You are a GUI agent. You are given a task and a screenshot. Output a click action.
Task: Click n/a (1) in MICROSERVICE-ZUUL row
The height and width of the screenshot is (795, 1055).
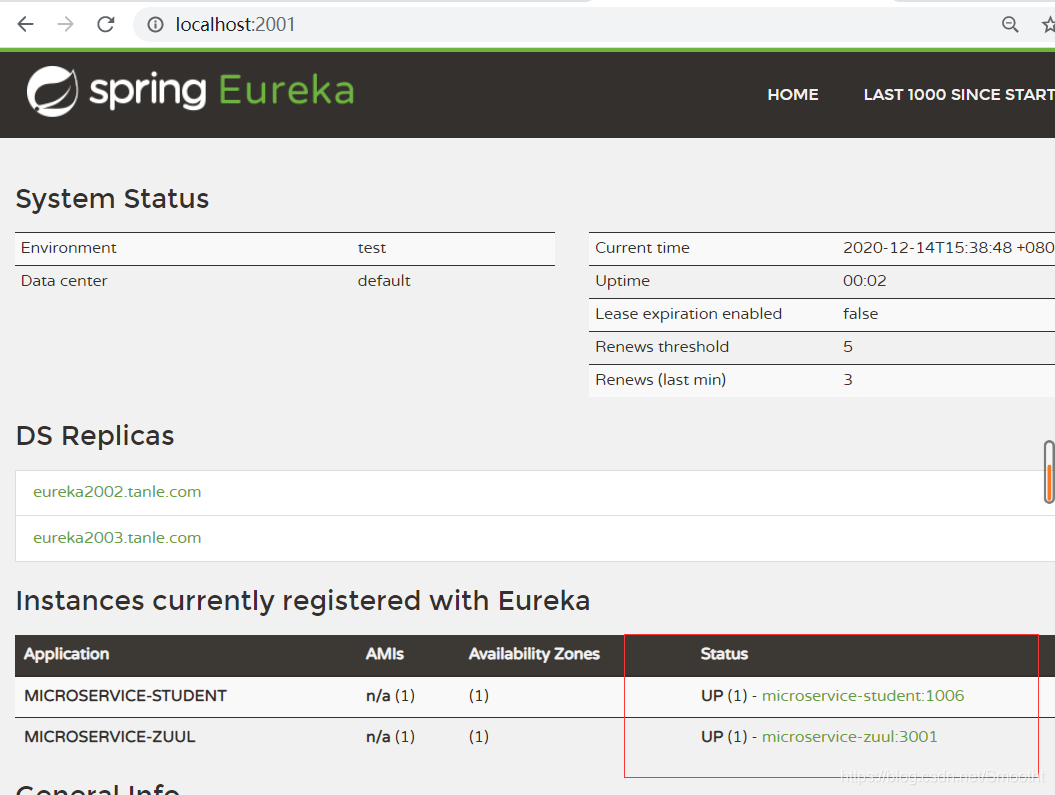tap(390, 736)
